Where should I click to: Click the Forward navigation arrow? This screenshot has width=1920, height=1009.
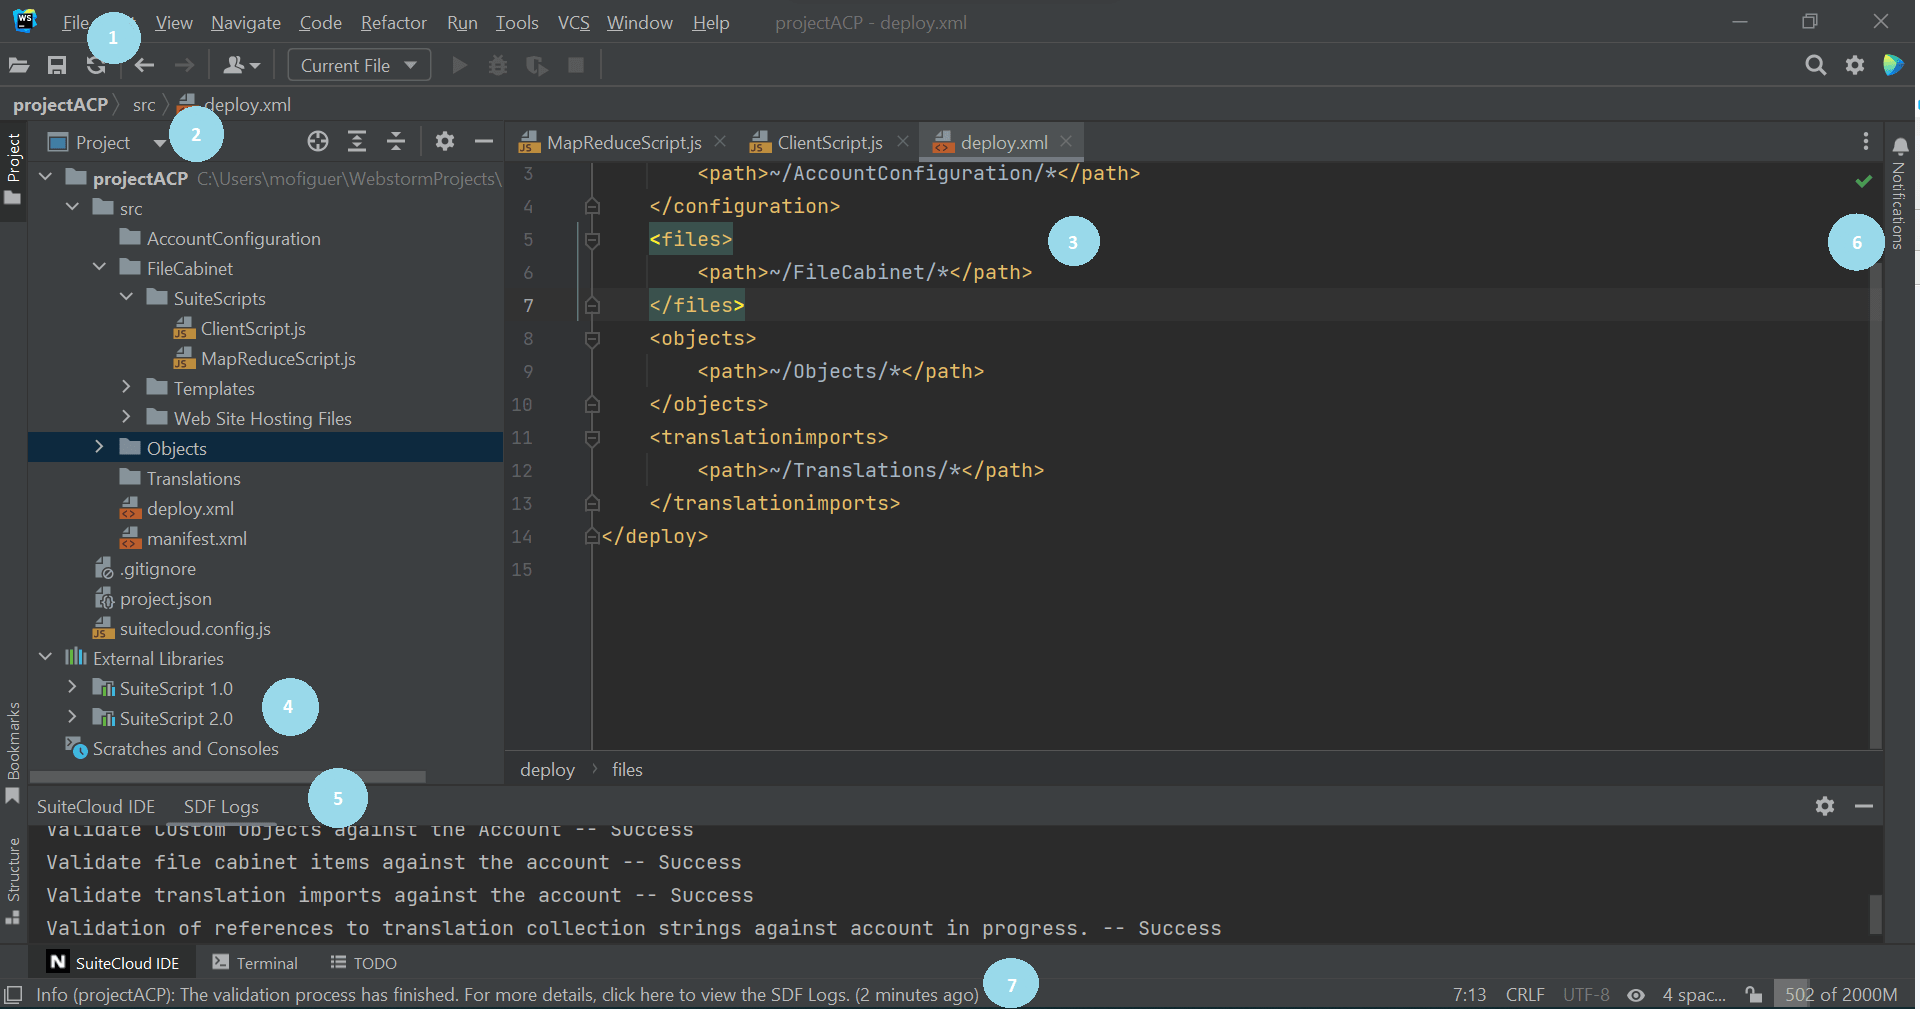point(184,66)
